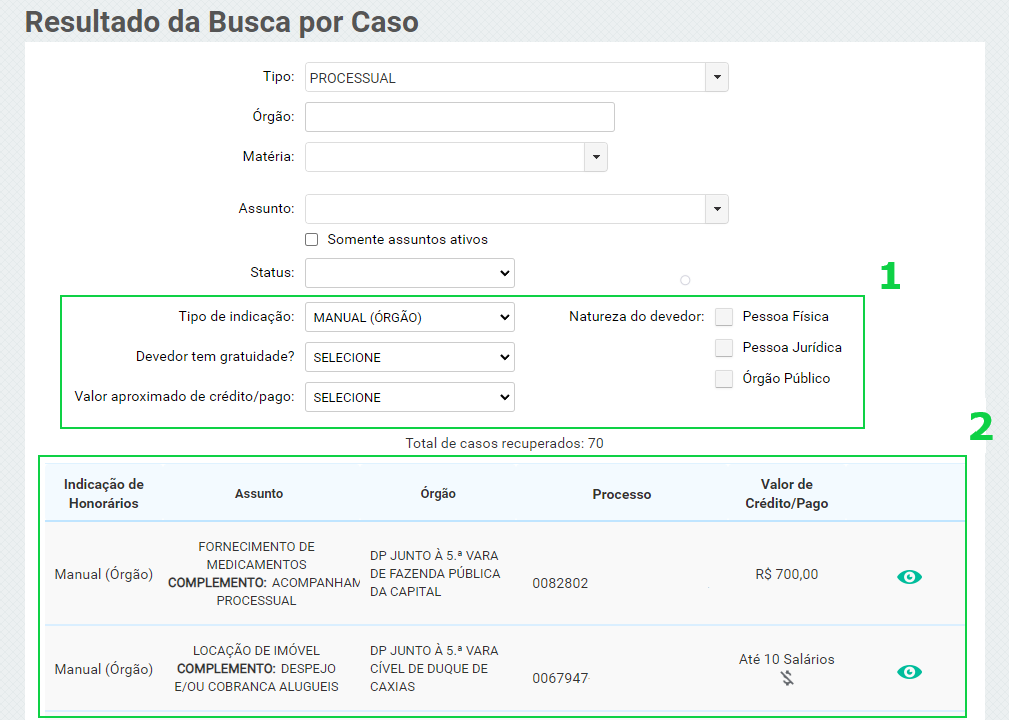View details of case 0082802 via eye icon
This screenshot has width=1009, height=720.
(x=909, y=577)
